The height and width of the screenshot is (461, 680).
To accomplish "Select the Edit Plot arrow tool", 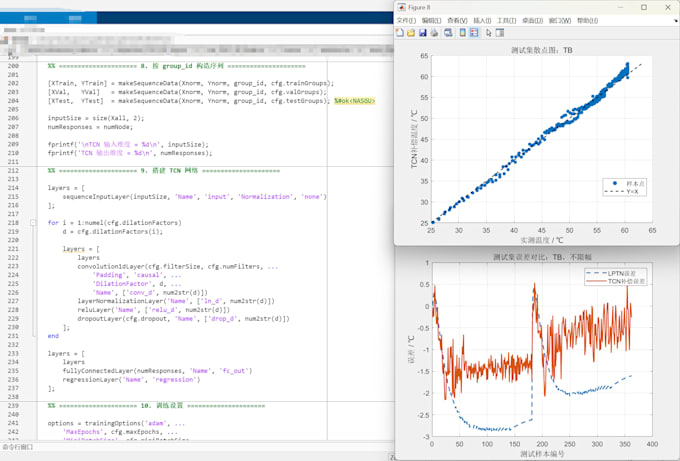I will [488, 33].
